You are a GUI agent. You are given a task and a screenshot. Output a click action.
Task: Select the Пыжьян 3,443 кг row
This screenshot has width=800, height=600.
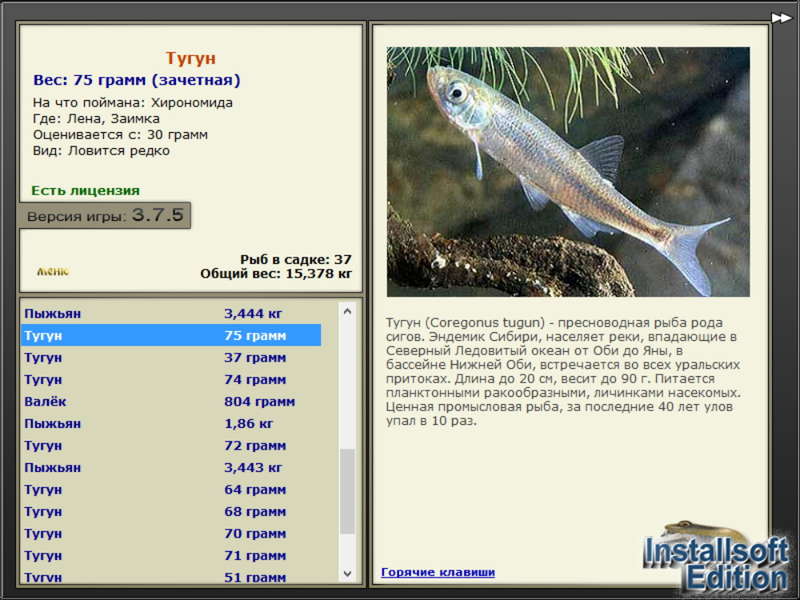(171, 467)
